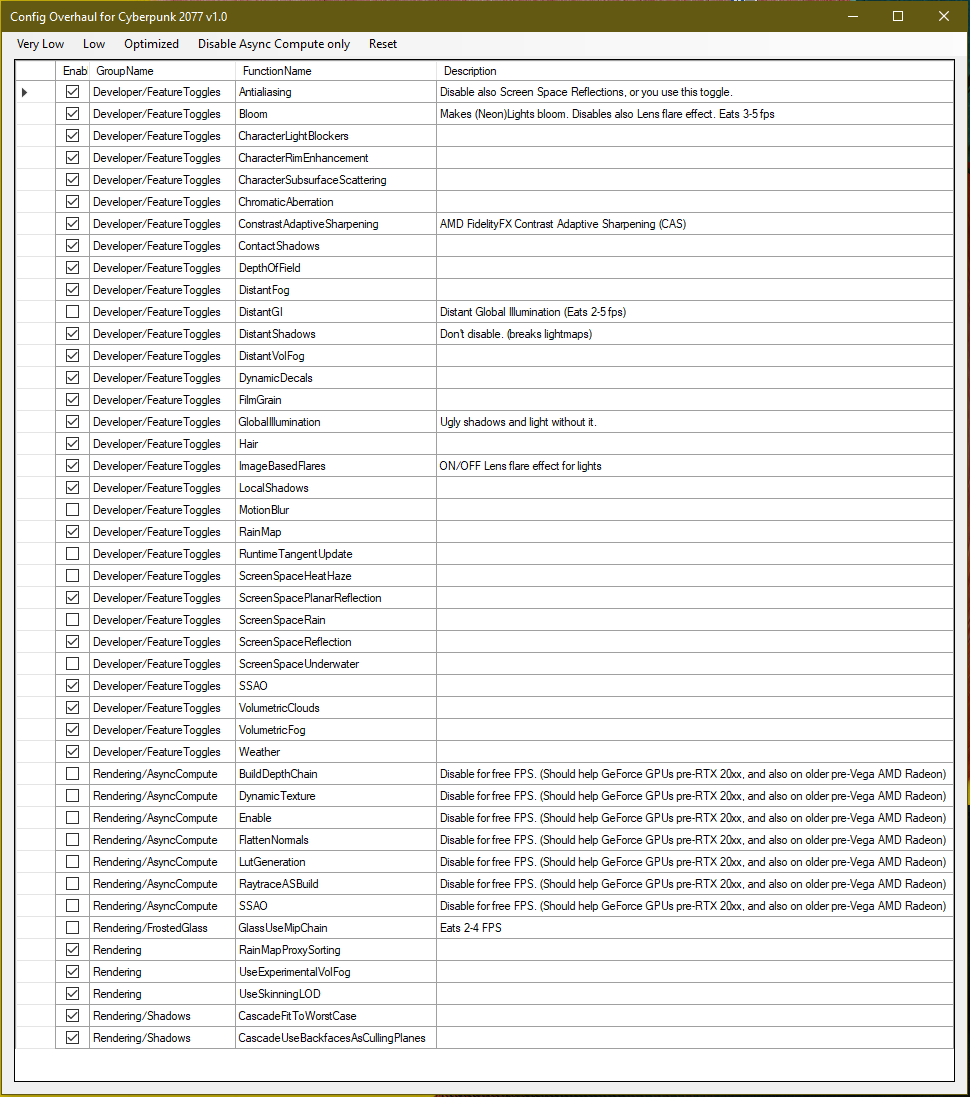This screenshot has width=970, height=1097.
Task: Uncheck the FilmGrain checkbox
Action: (72, 399)
